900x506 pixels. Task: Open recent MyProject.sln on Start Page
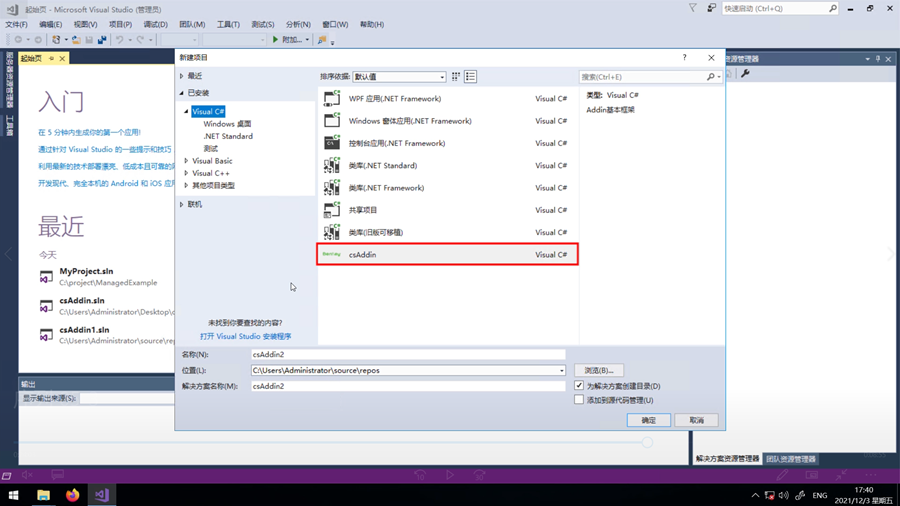point(86,271)
